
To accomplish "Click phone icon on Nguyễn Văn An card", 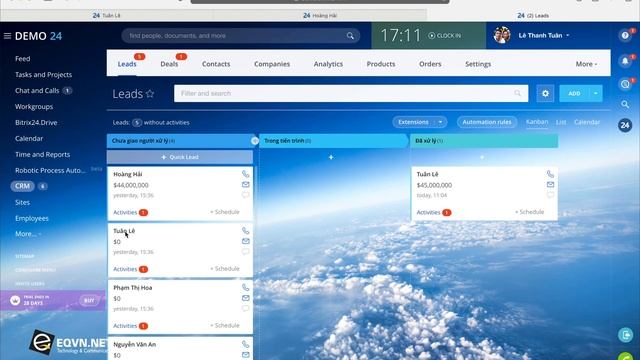I will [245, 344].
